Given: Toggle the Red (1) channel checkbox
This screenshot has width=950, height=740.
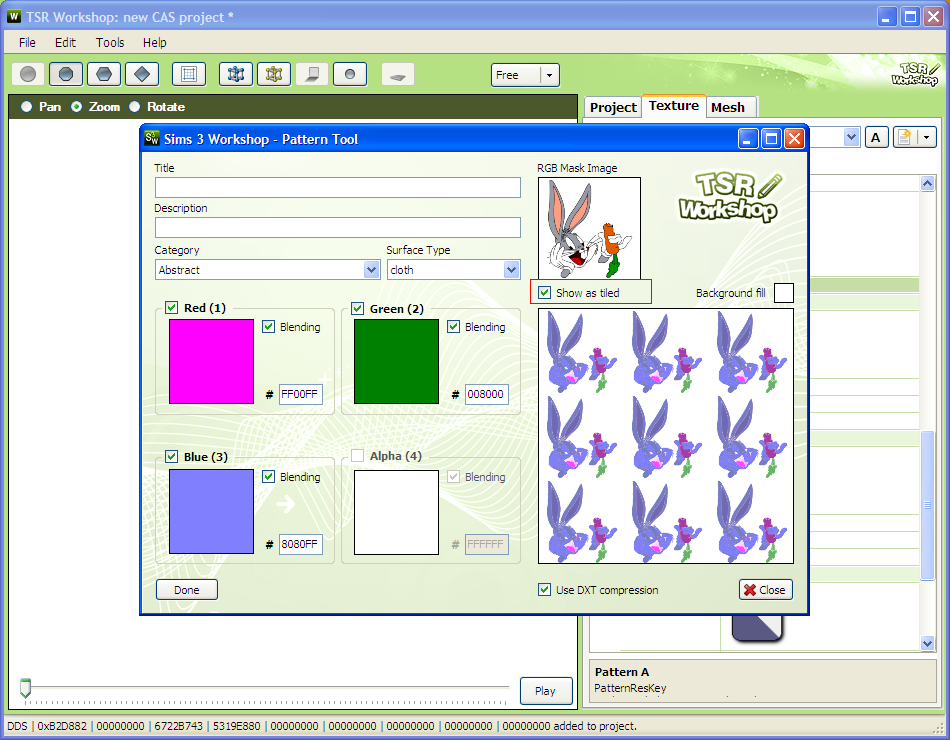Looking at the screenshot, I should pos(171,307).
